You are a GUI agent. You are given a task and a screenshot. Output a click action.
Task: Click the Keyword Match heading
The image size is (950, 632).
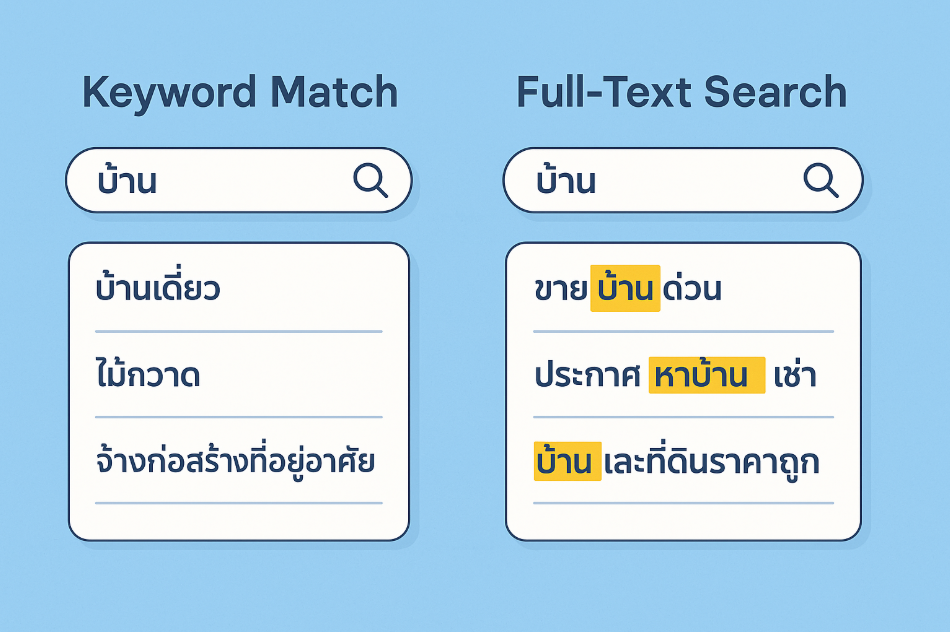pyautogui.click(x=240, y=93)
